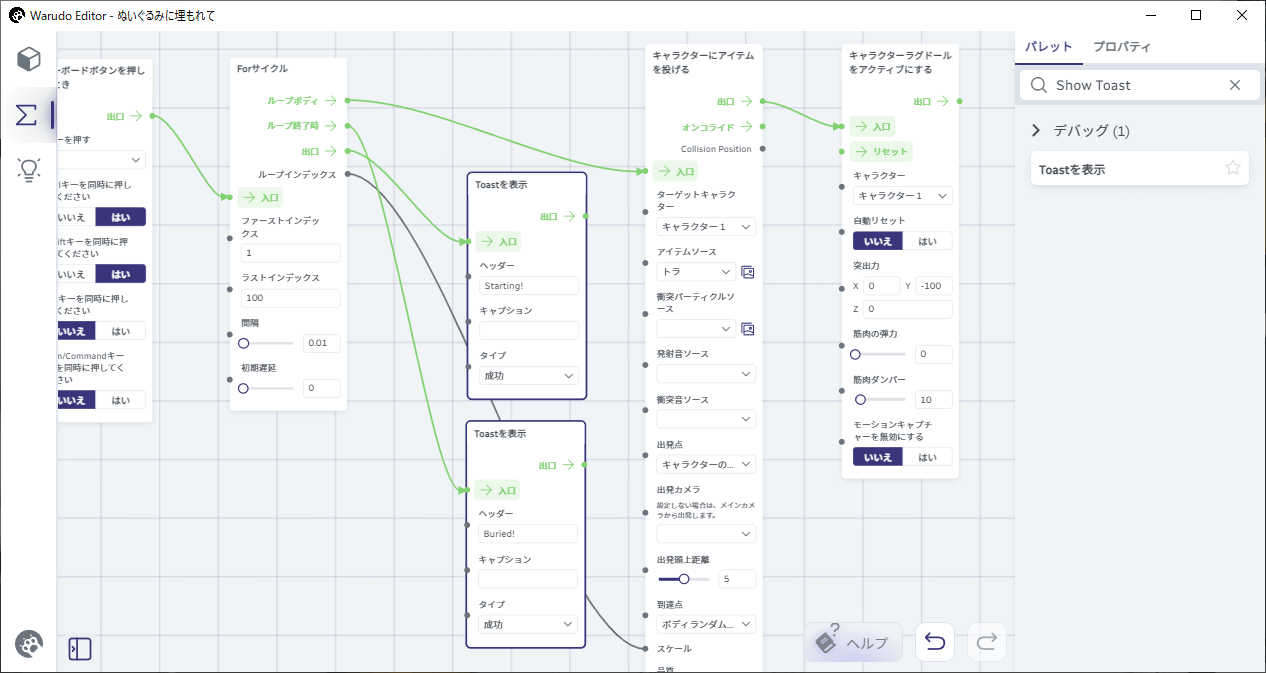Click the ヘッダー field containing Buried!
The image size is (1266, 673).
[528, 534]
